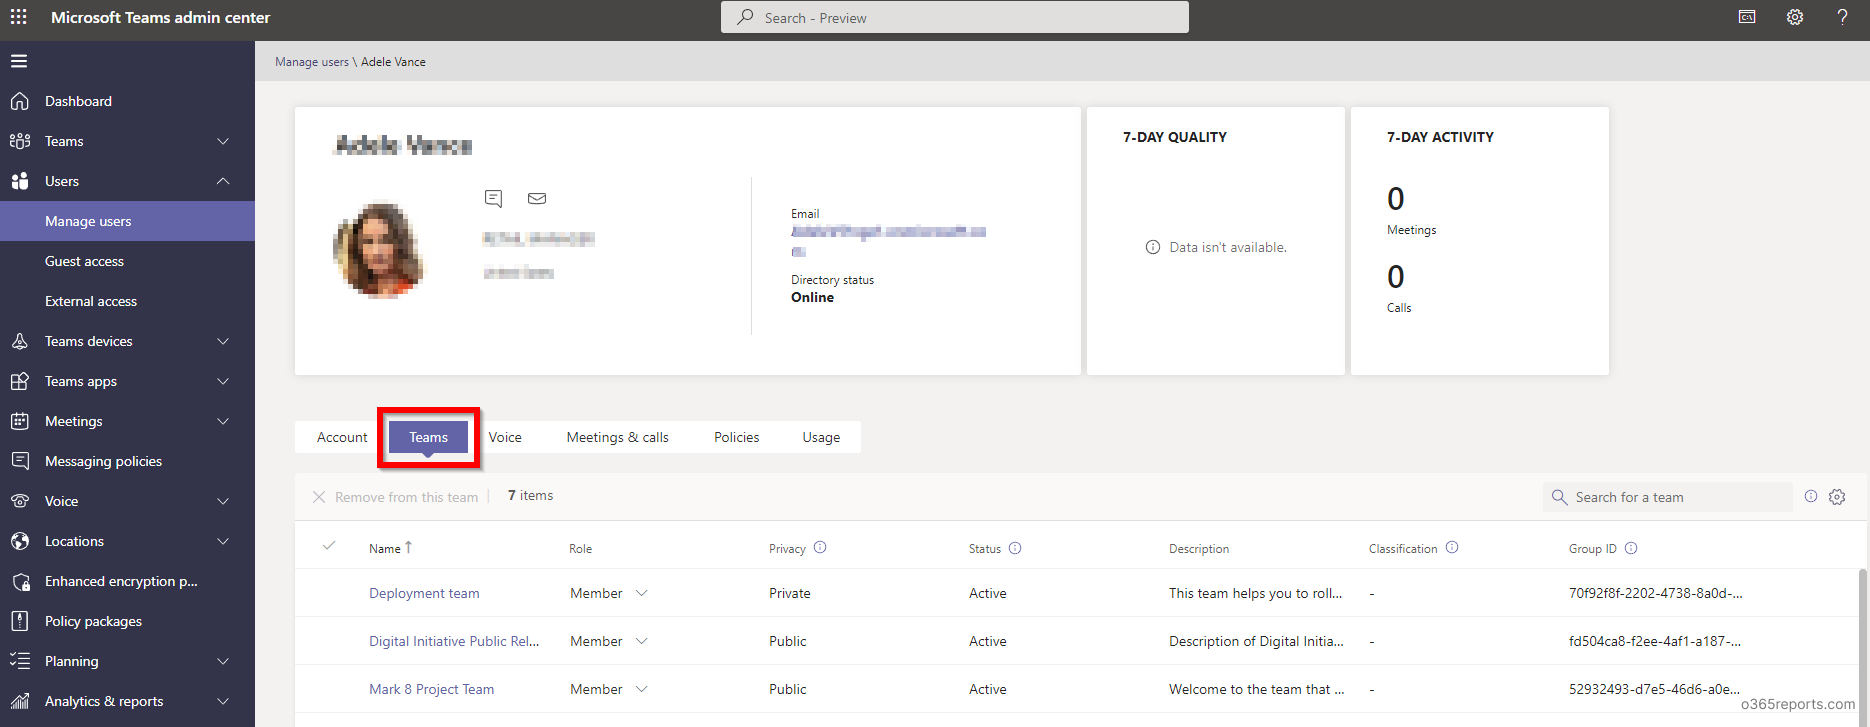The height and width of the screenshot is (727, 1870).
Task: Click Manage users breadcrumb link
Action: (x=312, y=62)
